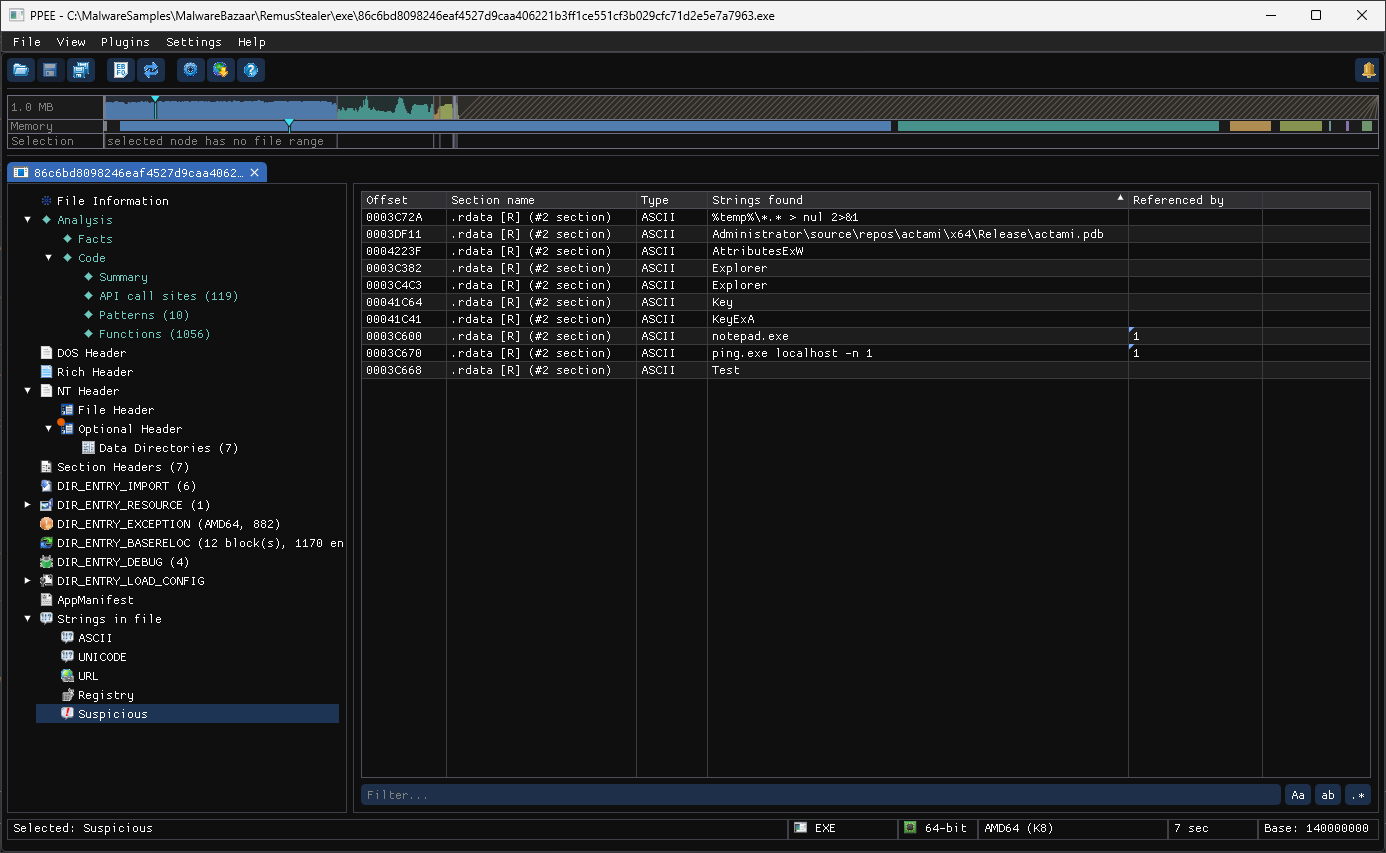
Task: Collapse the Strings in file node
Action: pos(28,619)
